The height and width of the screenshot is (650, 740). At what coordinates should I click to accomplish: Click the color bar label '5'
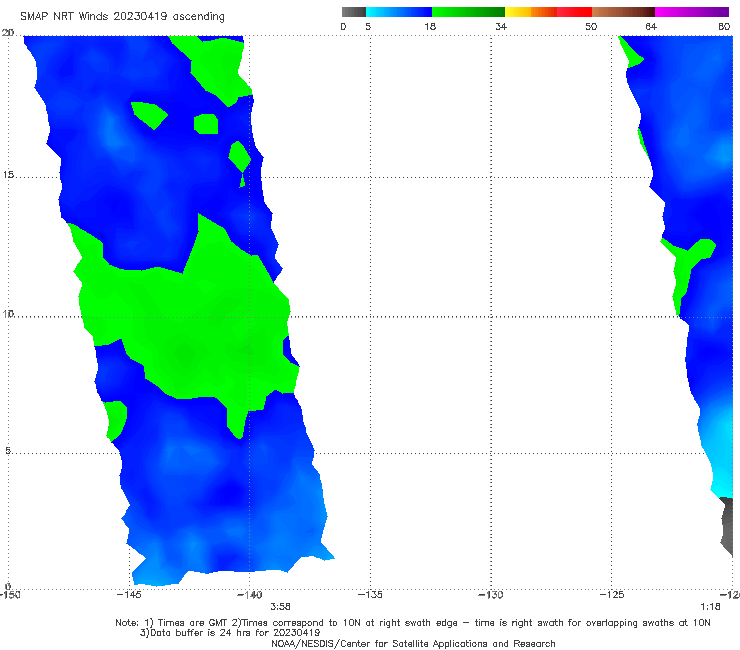(x=368, y=26)
